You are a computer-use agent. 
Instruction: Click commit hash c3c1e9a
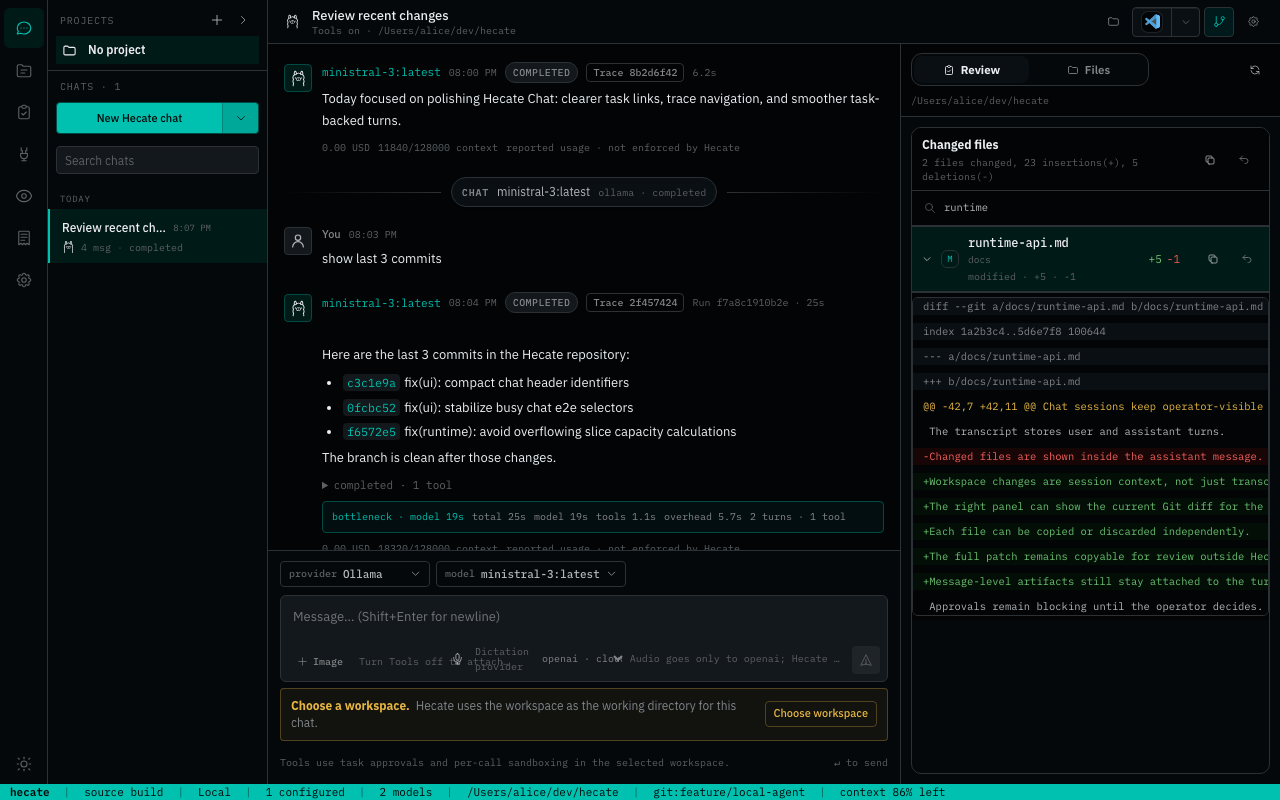[x=371, y=383]
